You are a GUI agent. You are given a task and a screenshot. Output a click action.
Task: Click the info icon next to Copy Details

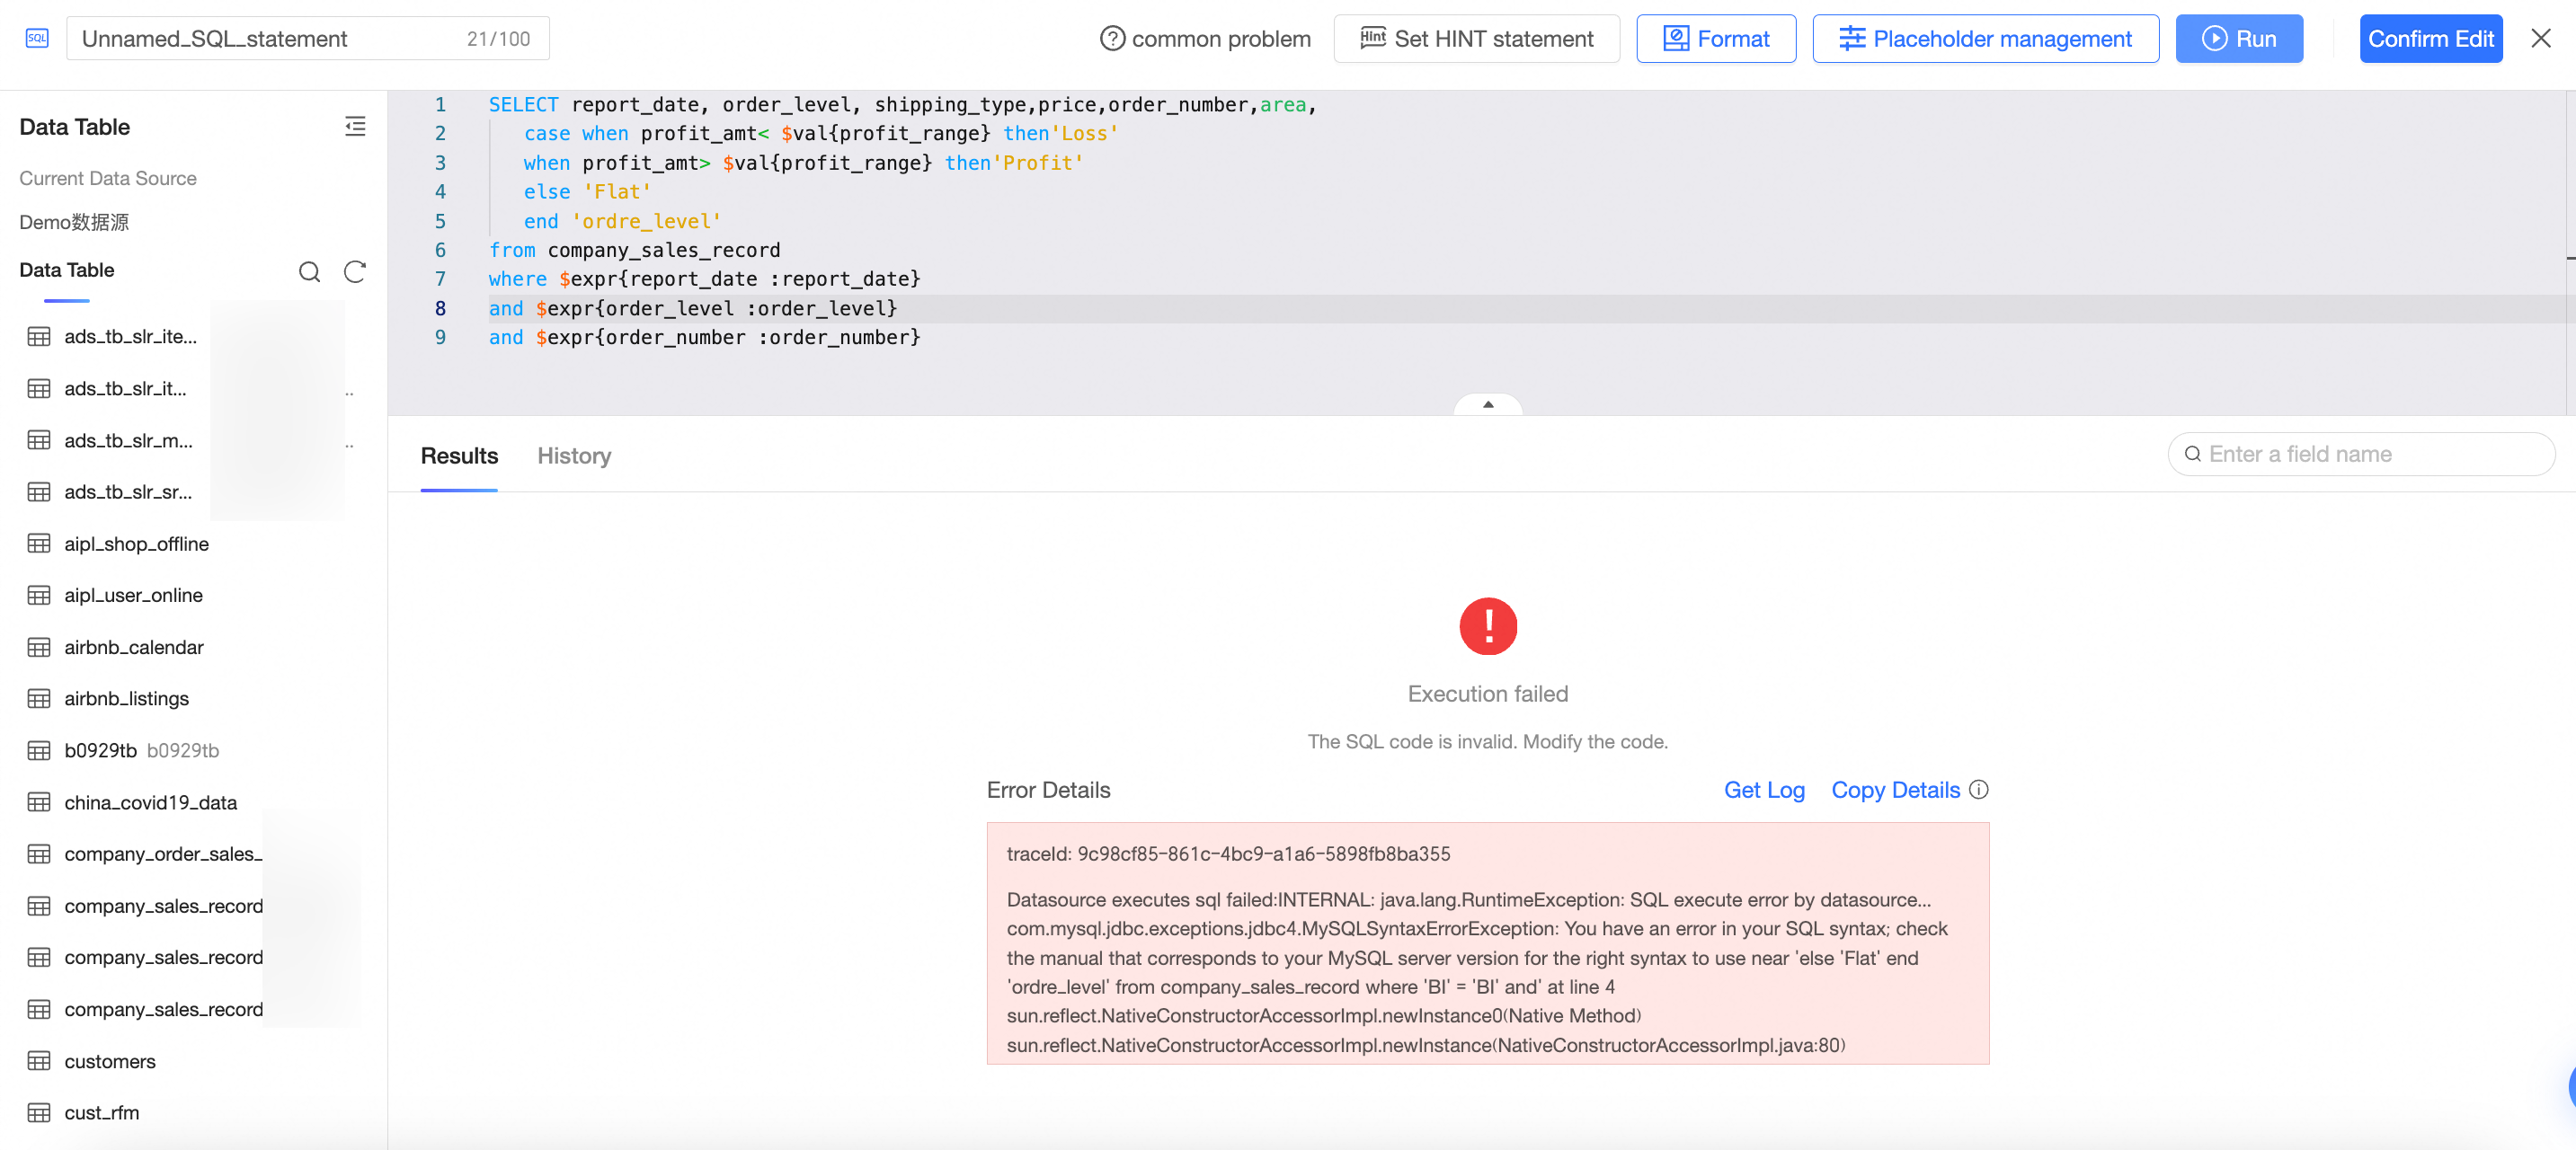tap(1978, 790)
